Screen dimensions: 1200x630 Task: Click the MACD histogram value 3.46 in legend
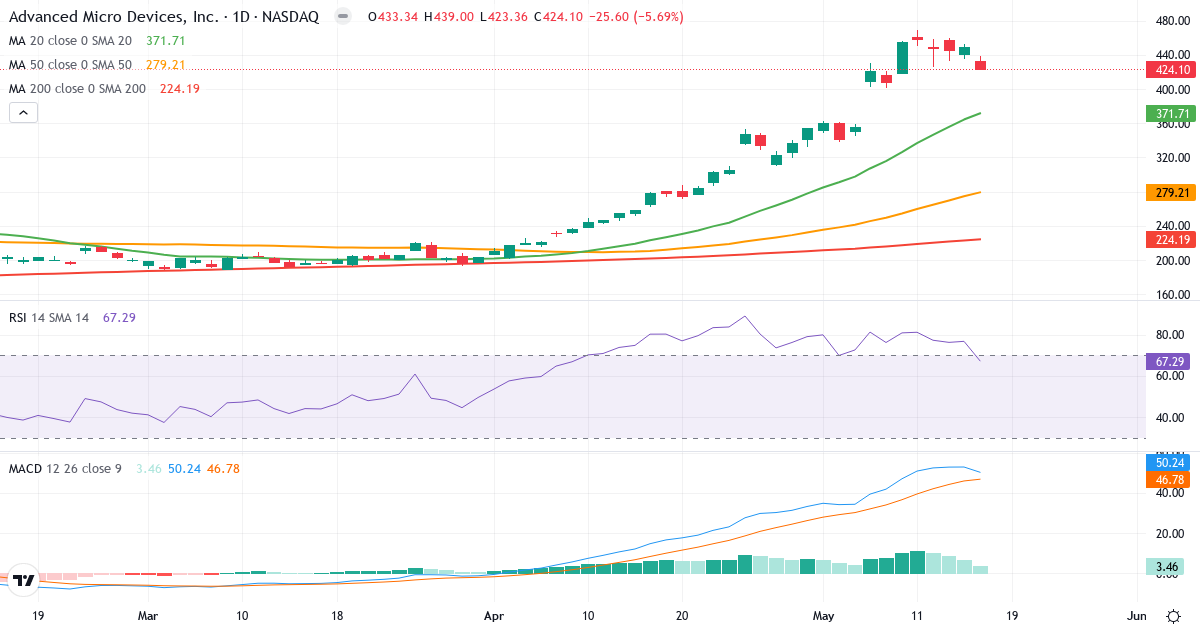(x=149, y=468)
